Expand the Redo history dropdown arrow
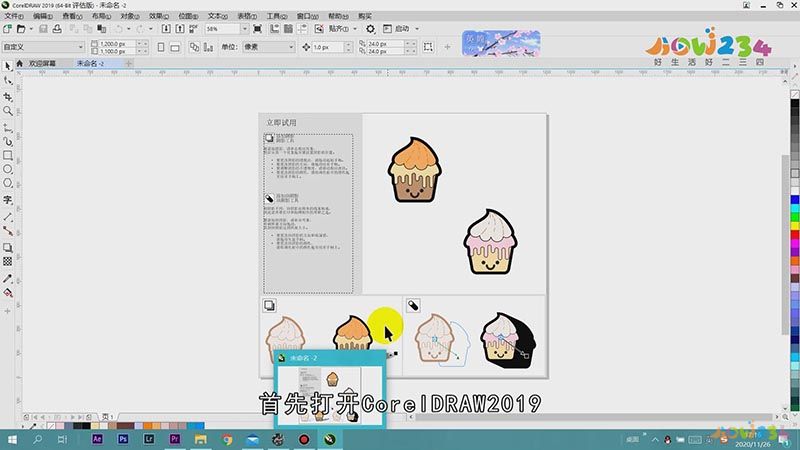The image size is (800, 450). click(151, 29)
